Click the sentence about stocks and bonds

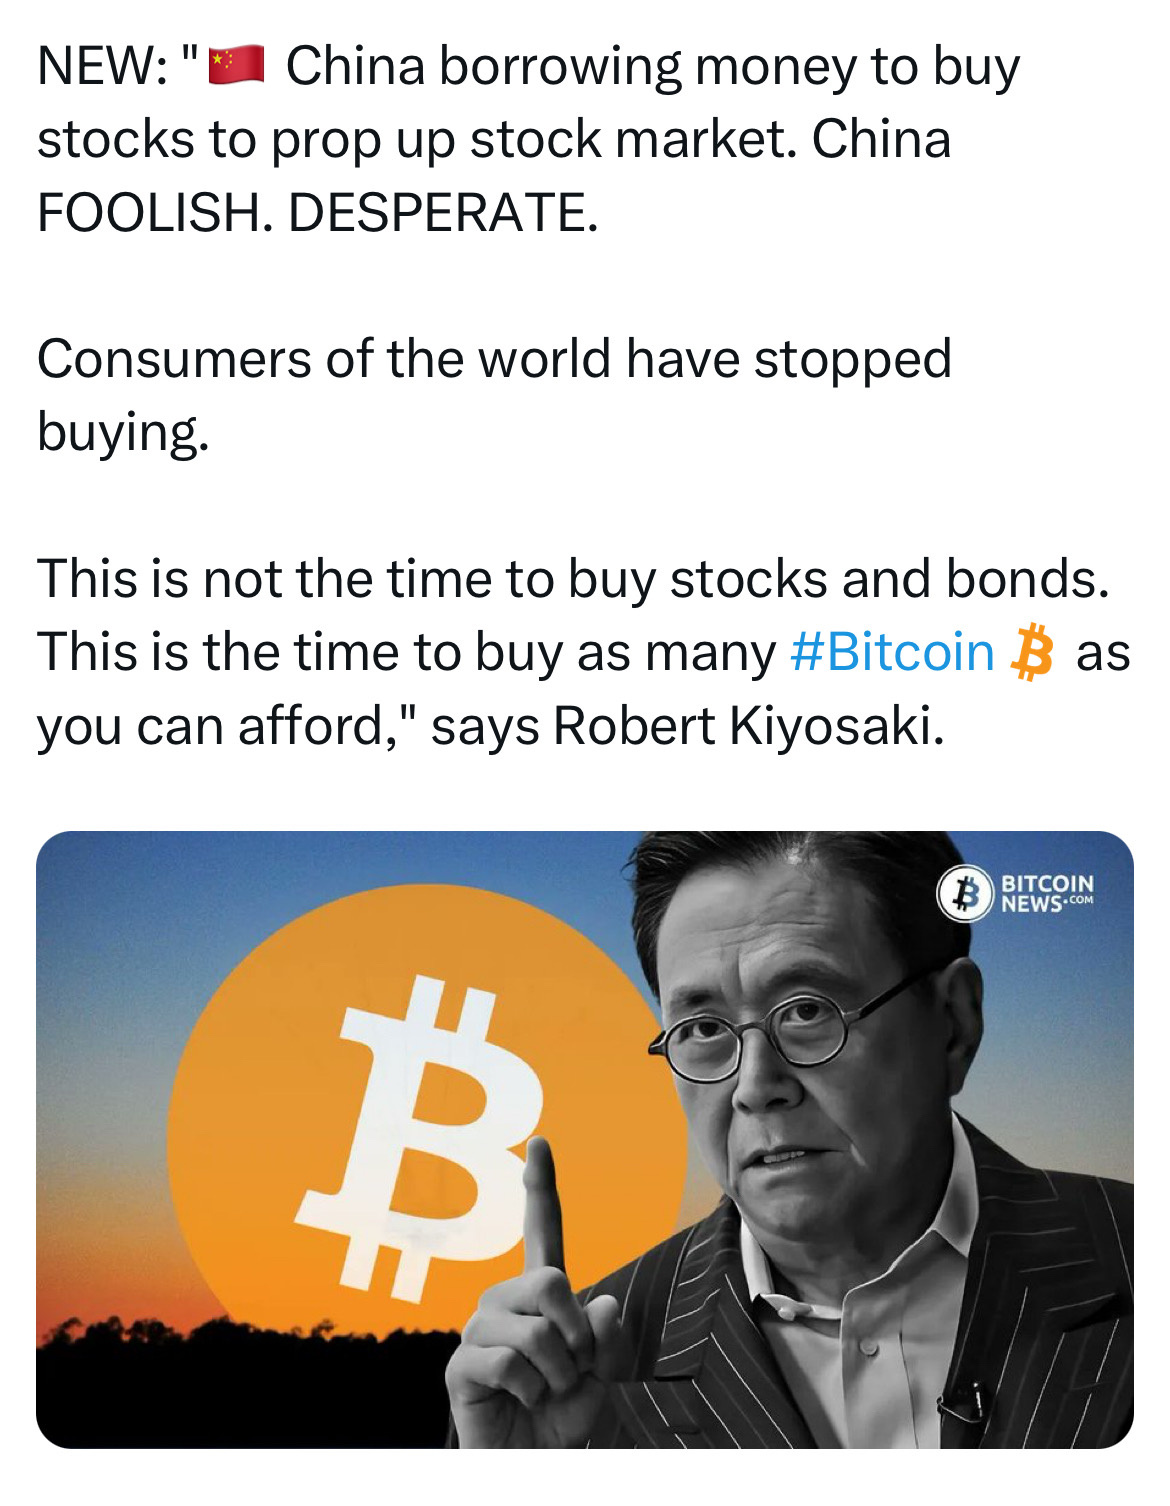[x=573, y=579]
